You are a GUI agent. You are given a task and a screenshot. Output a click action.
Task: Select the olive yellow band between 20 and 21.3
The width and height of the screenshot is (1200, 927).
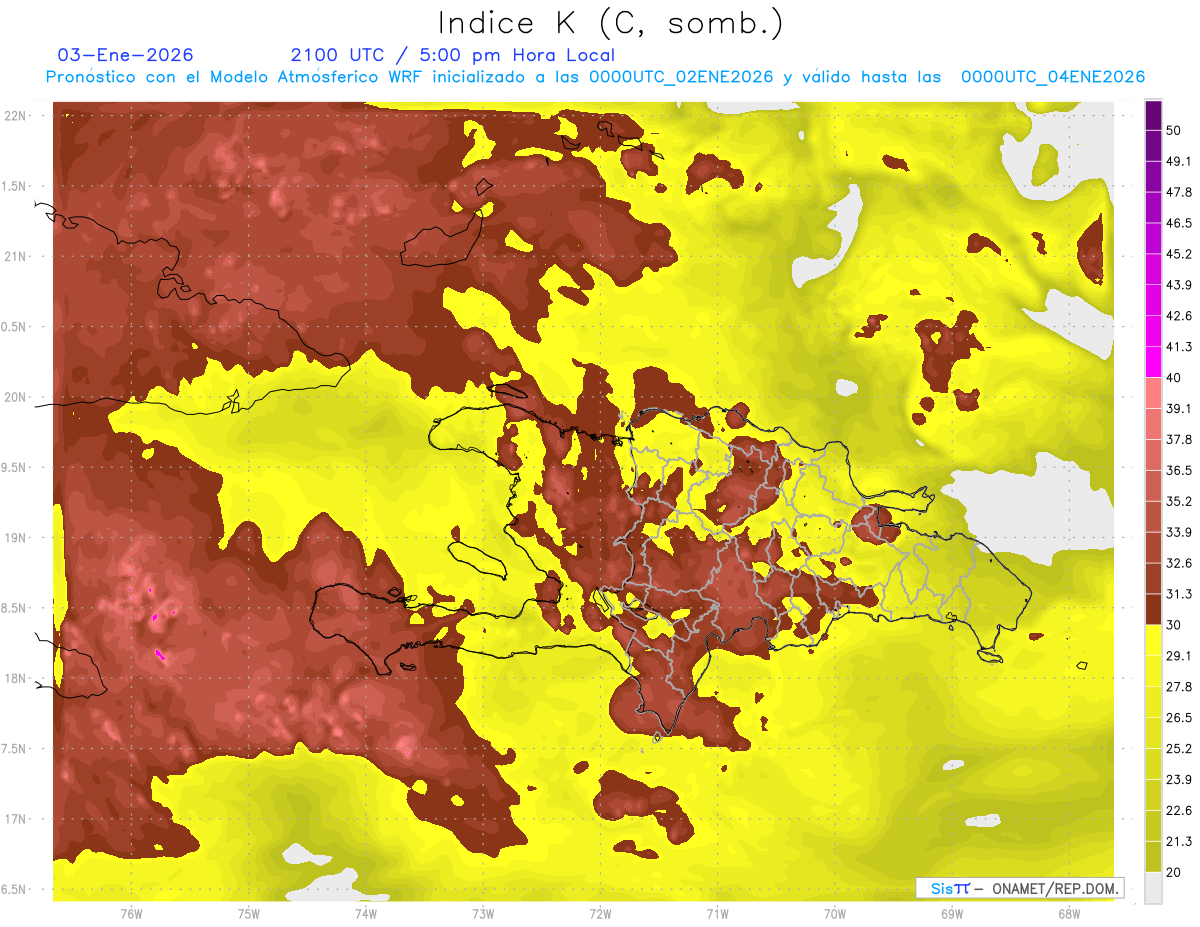coord(1153,856)
